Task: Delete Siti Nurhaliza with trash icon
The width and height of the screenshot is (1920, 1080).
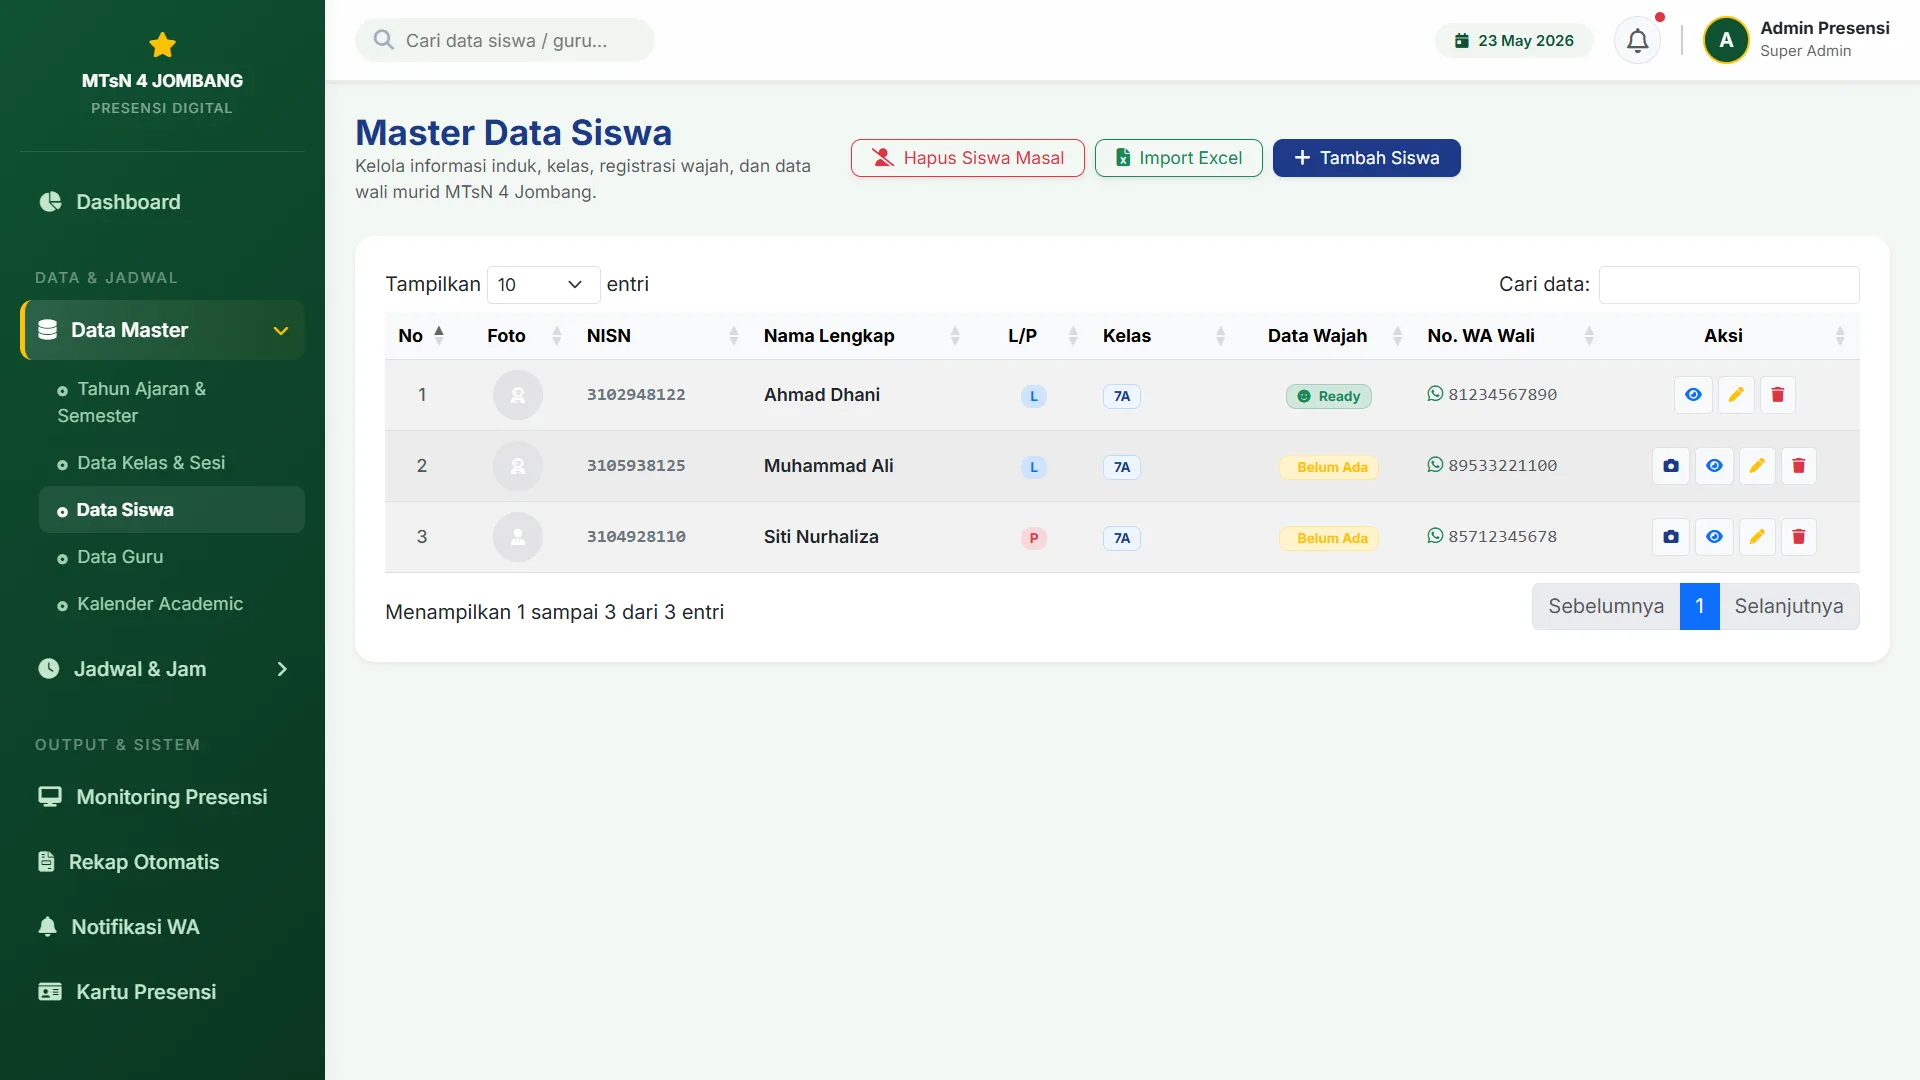Action: coord(1799,537)
